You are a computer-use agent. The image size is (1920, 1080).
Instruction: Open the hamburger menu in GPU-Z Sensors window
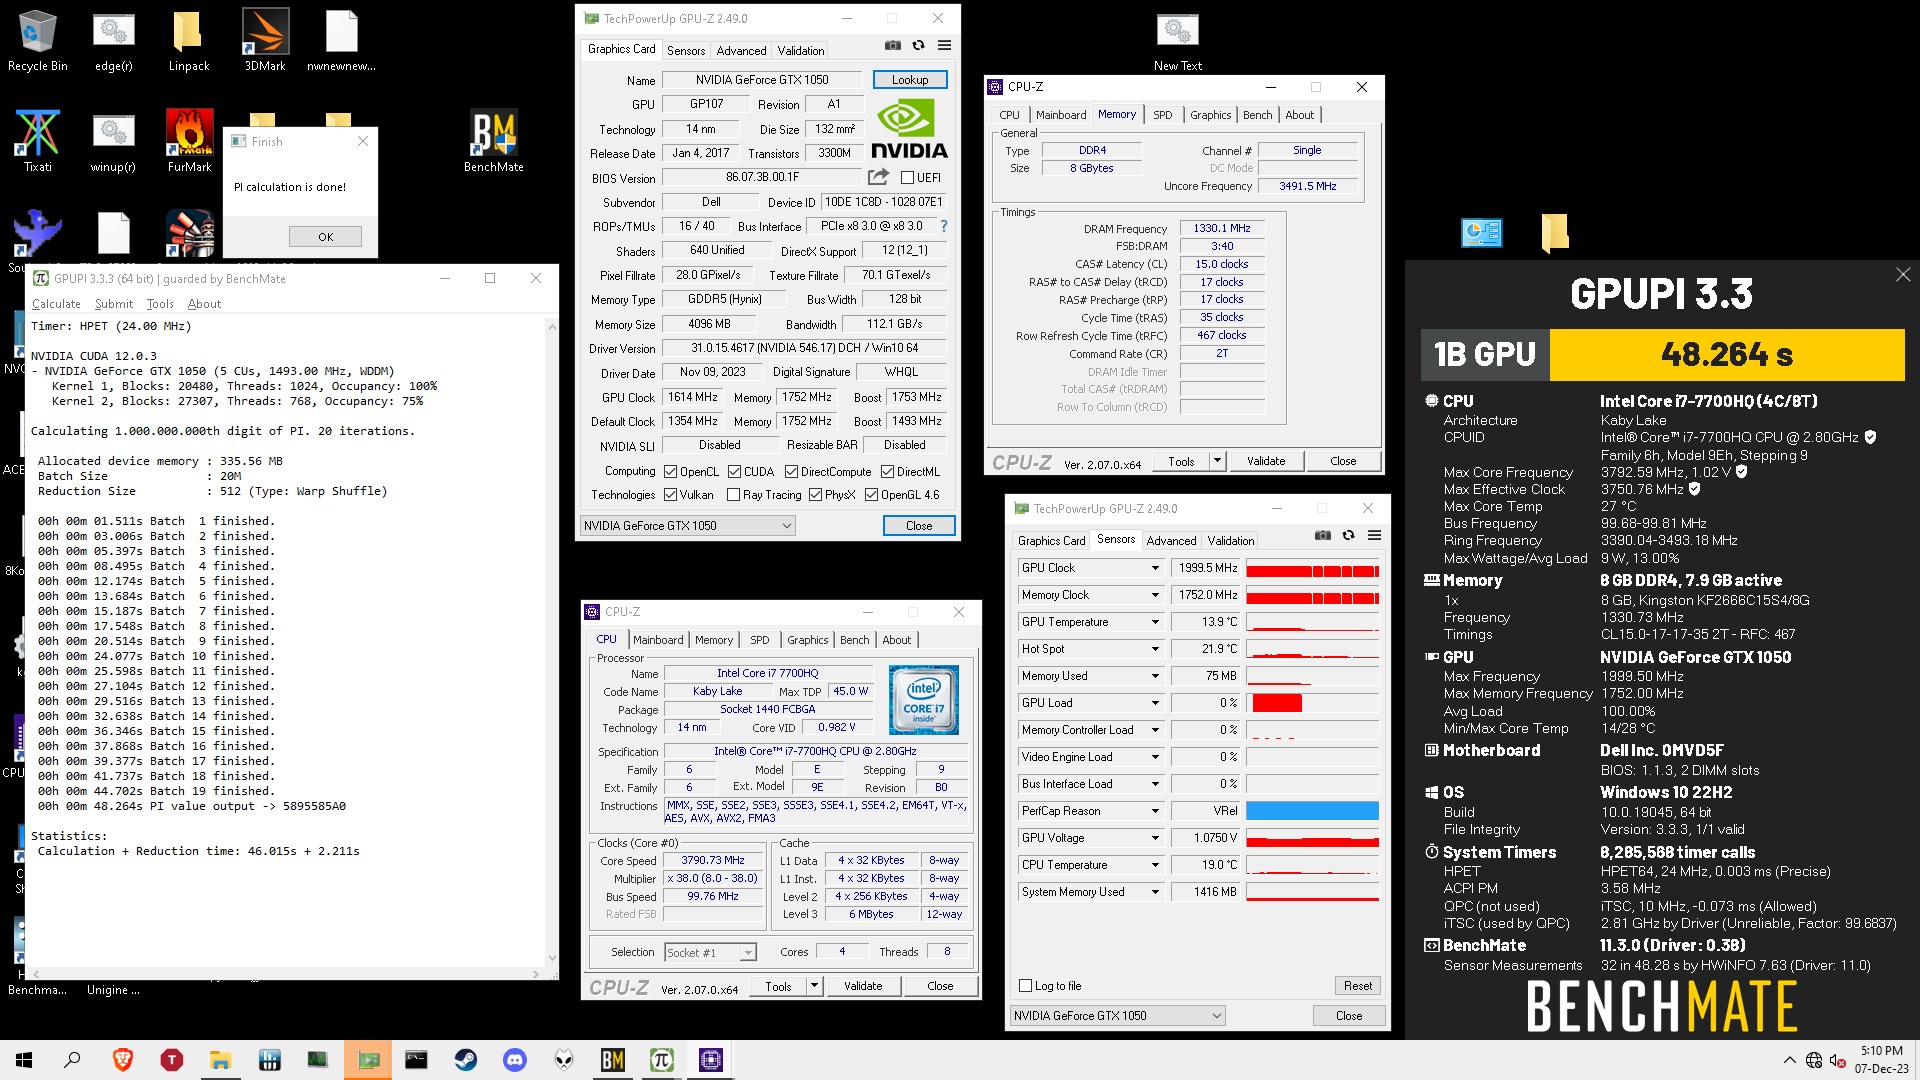click(1374, 535)
